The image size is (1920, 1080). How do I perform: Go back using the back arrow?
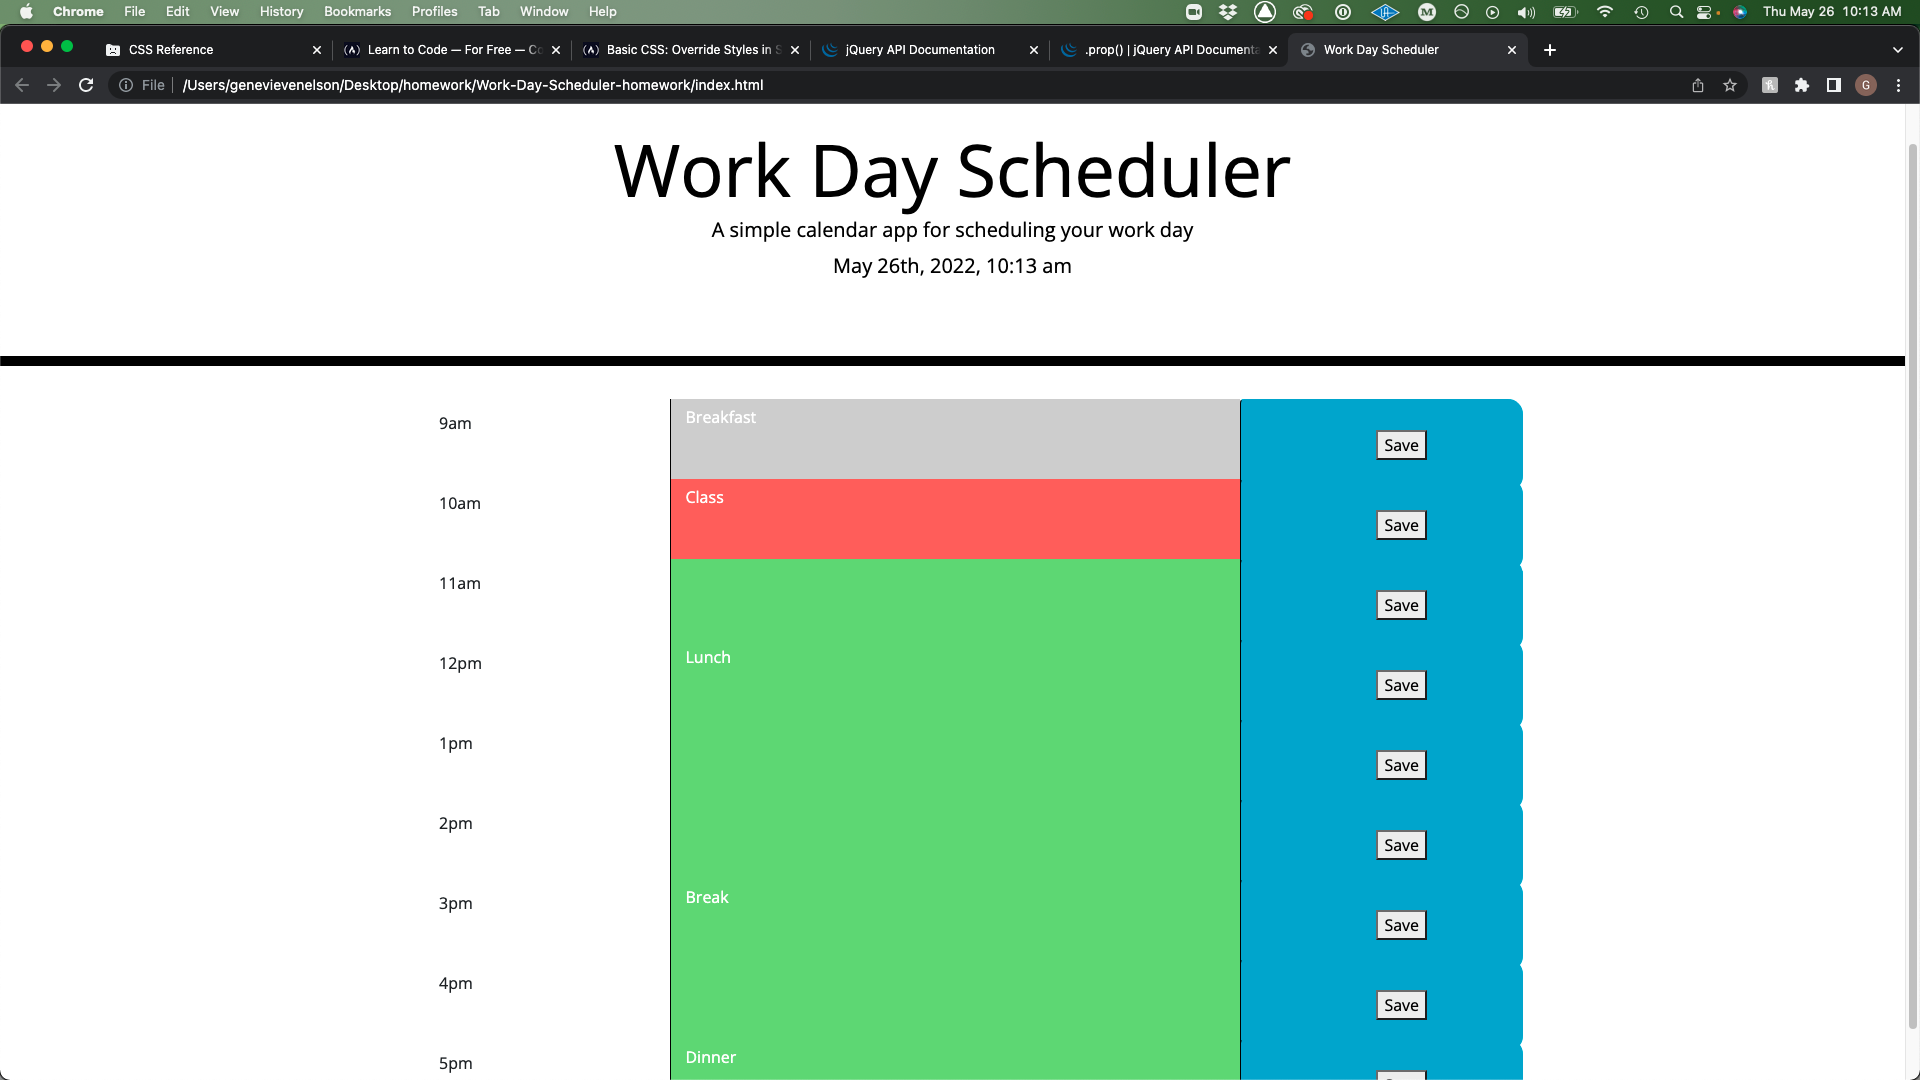click(x=22, y=85)
